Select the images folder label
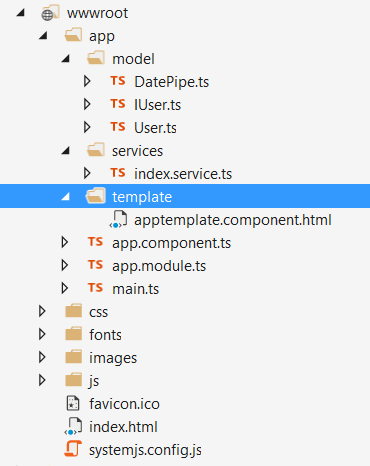Screen dimensions: 370x466 point(113,359)
